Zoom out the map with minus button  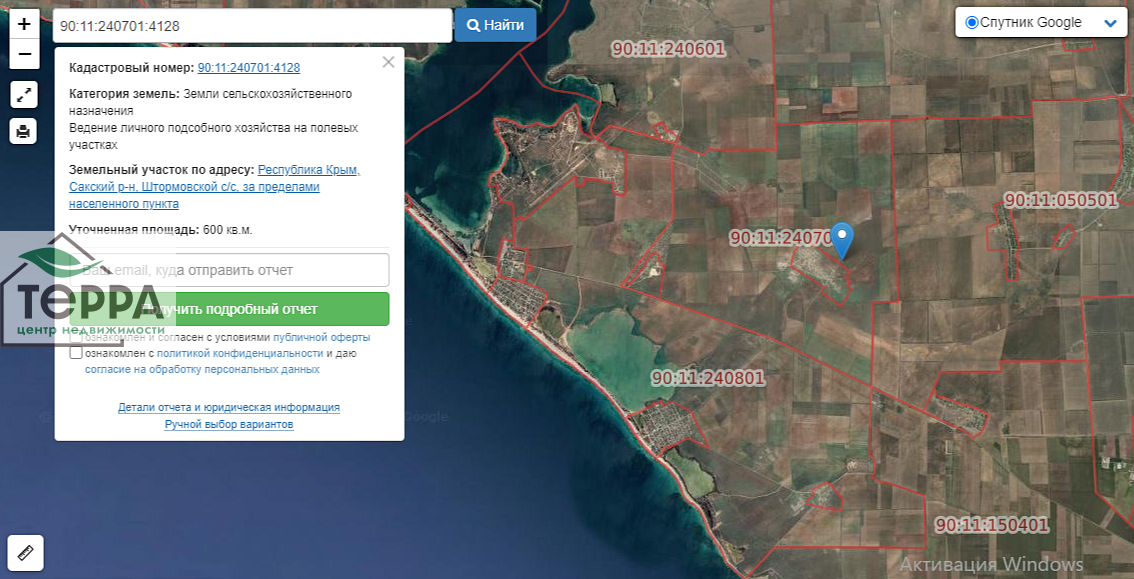pos(25,54)
